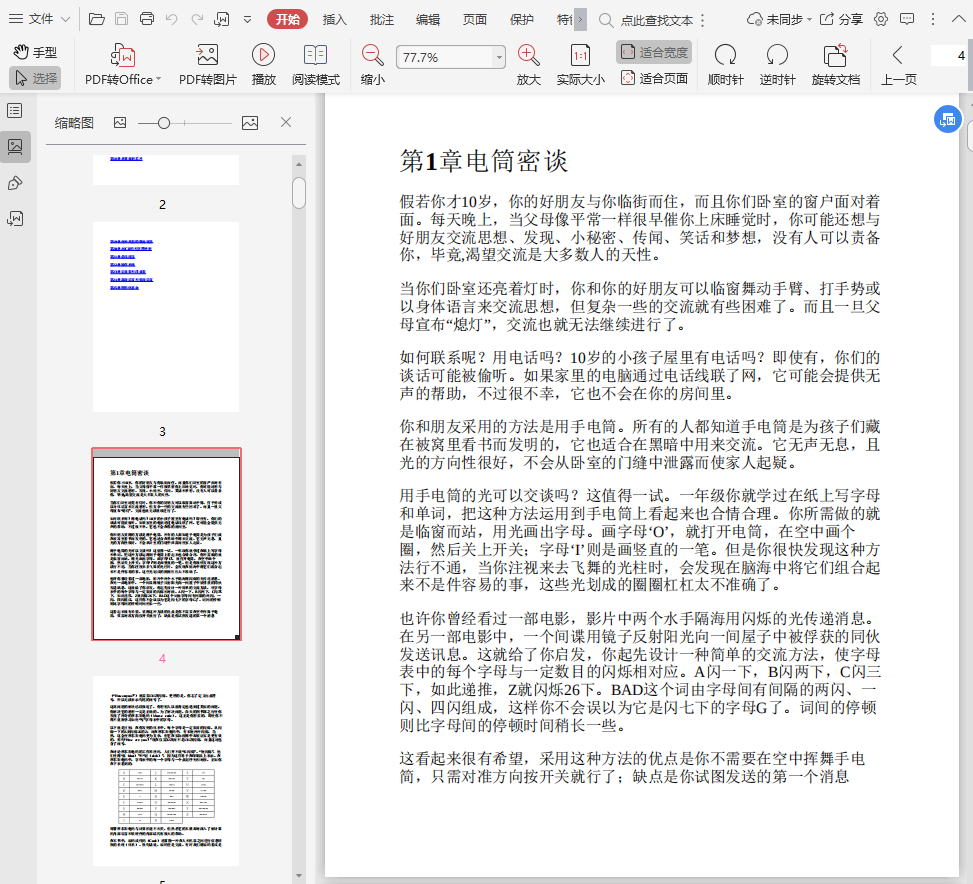Click thumbnail panel scrollbar handle

click(299, 193)
